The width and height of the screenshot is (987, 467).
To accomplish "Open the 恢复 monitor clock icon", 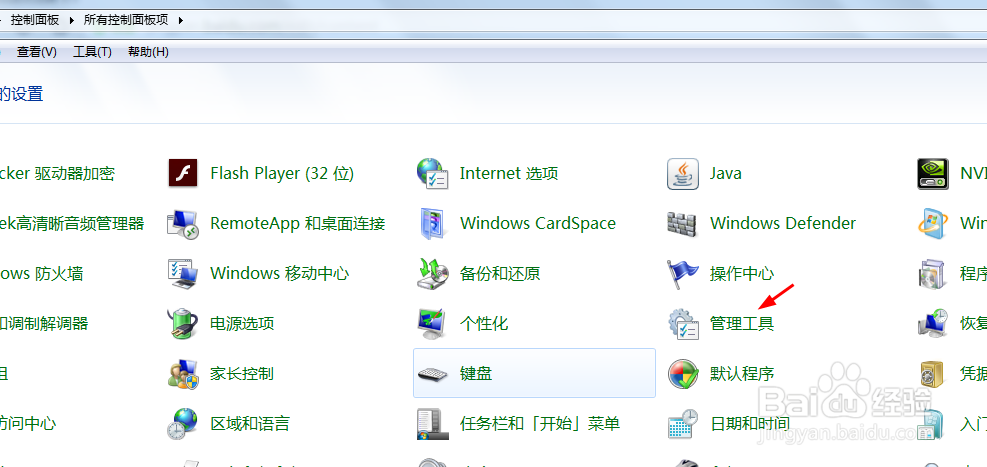I will [932, 324].
